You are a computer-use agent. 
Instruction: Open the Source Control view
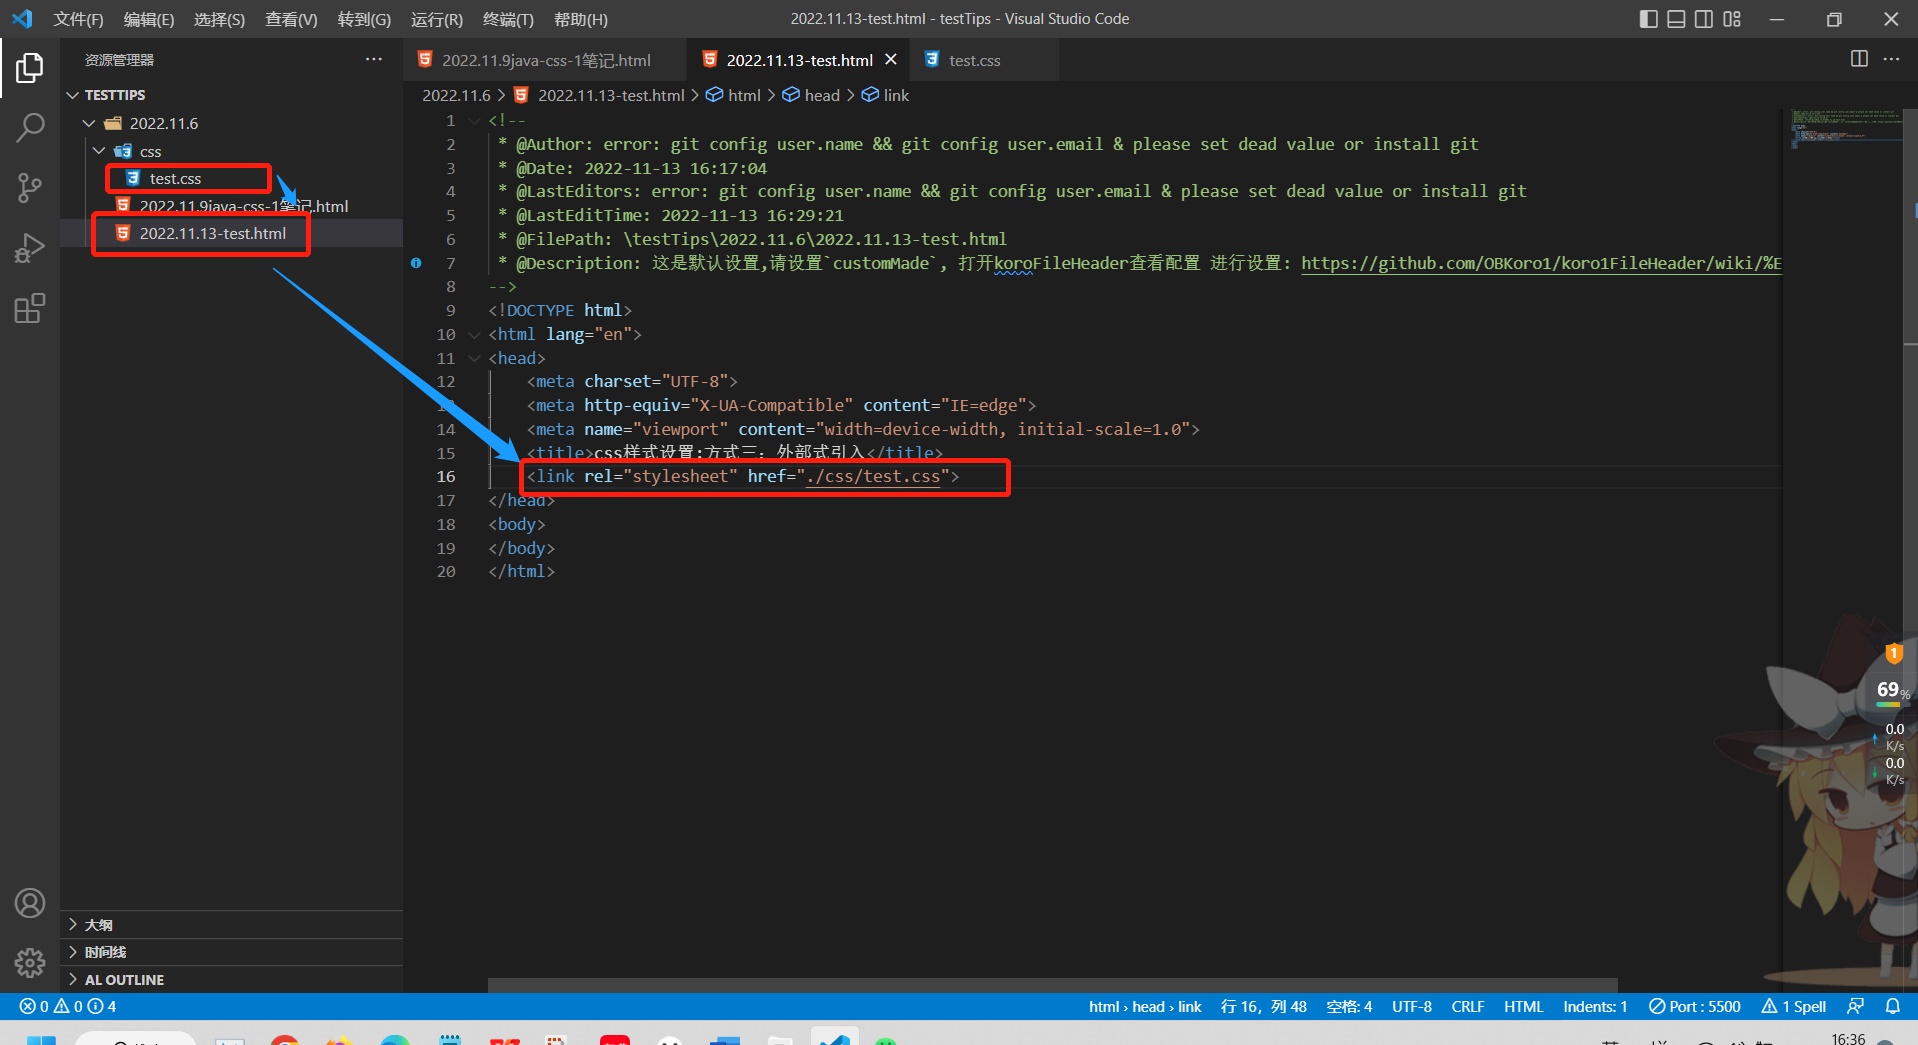click(x=30, y=188)
